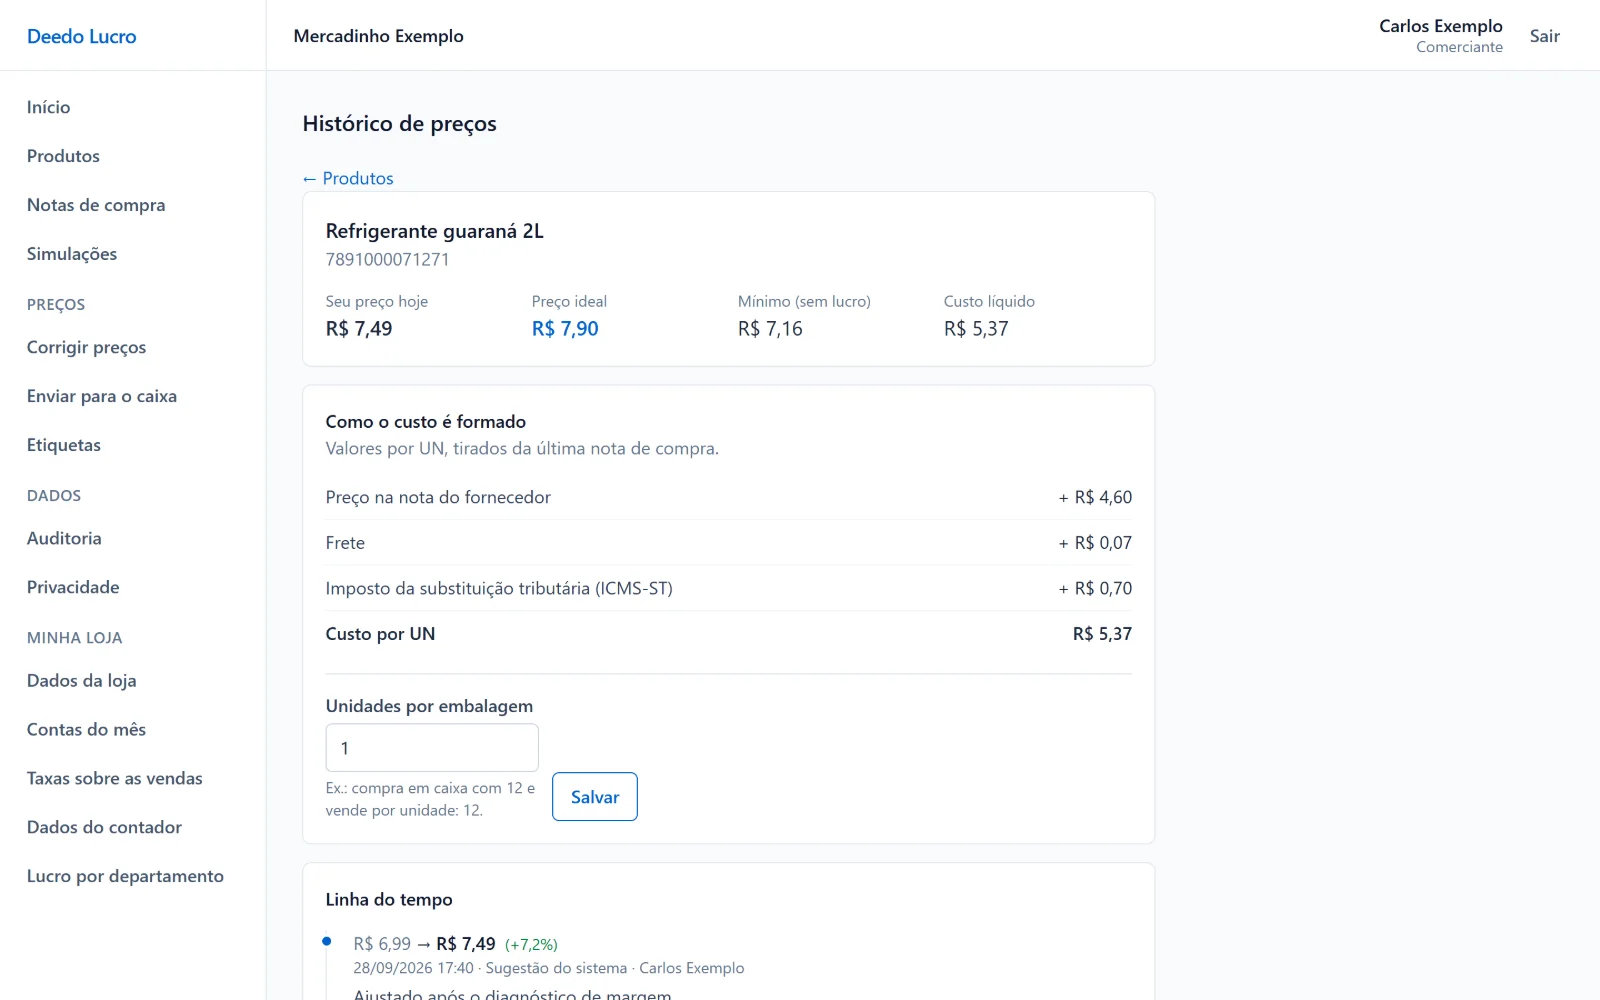
Task: Focus the Unidades por embalagem field
Action: coord(432,748)
